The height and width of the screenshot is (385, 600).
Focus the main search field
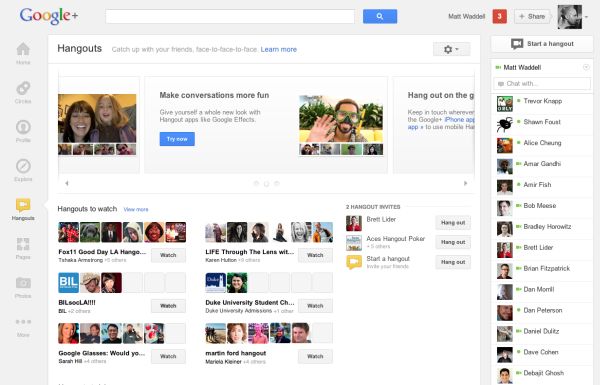[230, 16]
